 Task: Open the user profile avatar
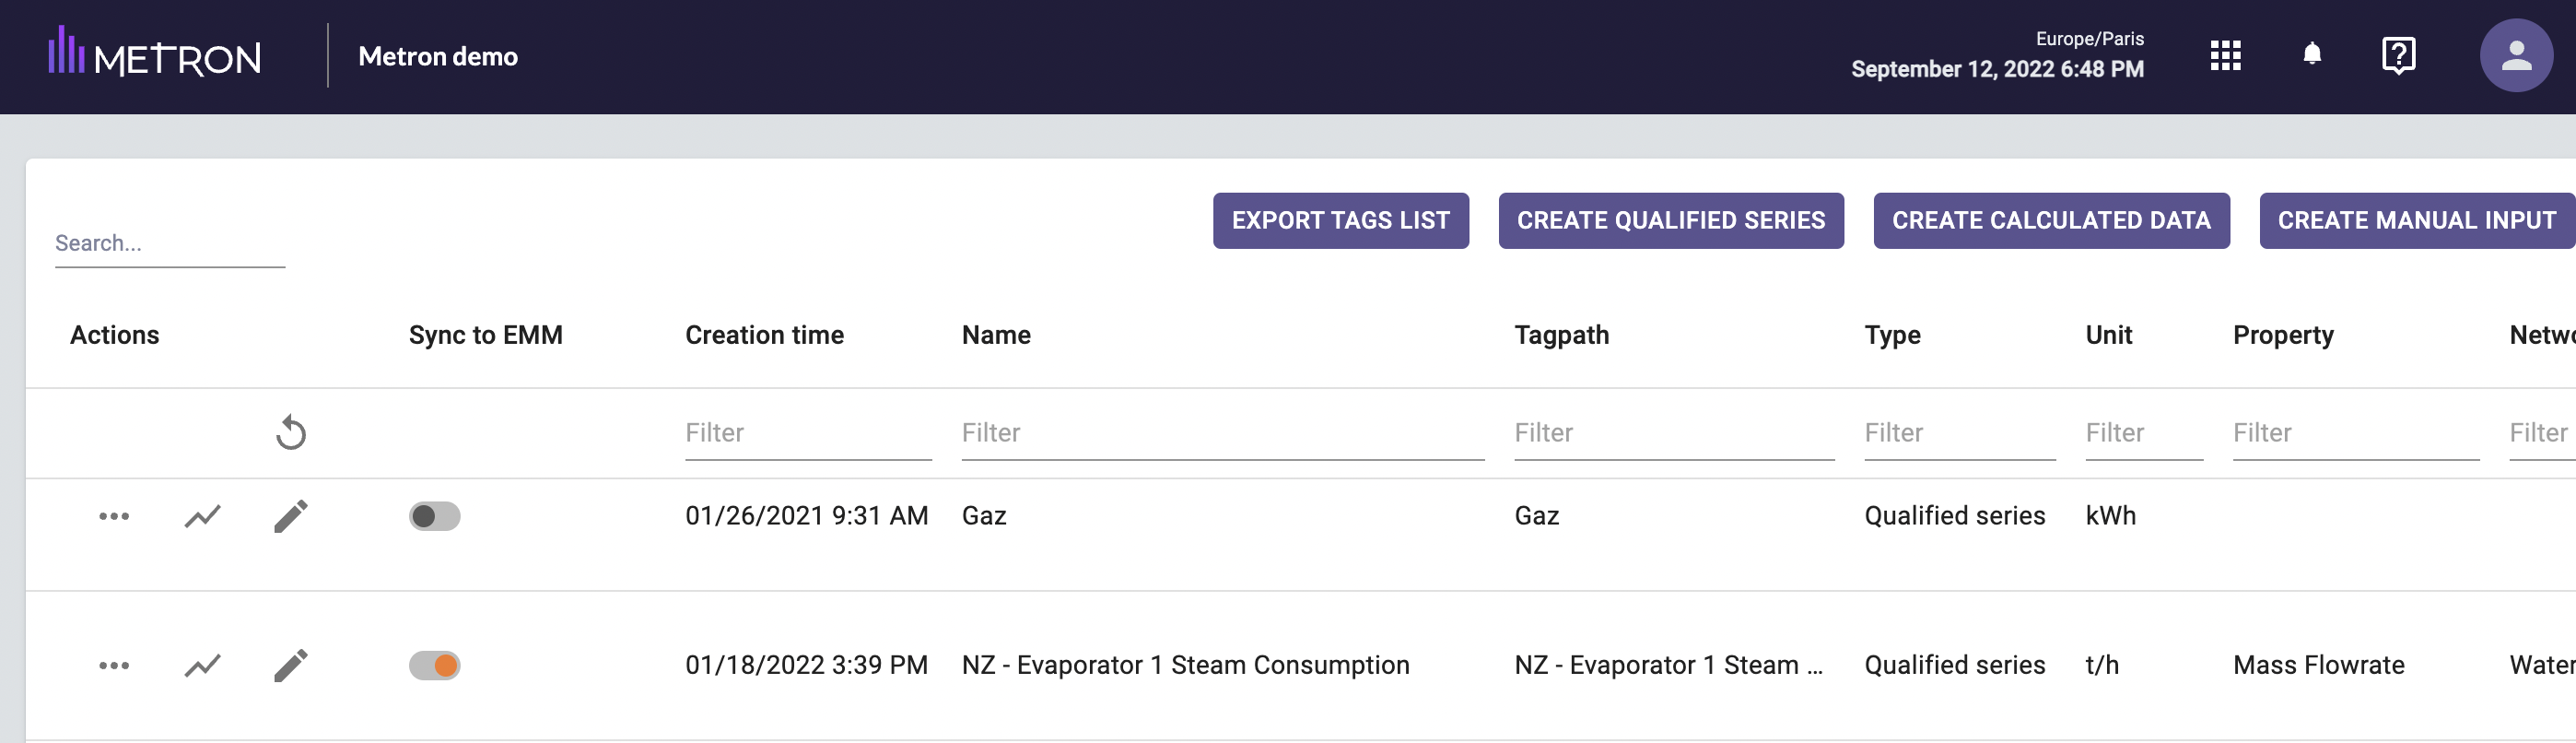click(2515, 56)
